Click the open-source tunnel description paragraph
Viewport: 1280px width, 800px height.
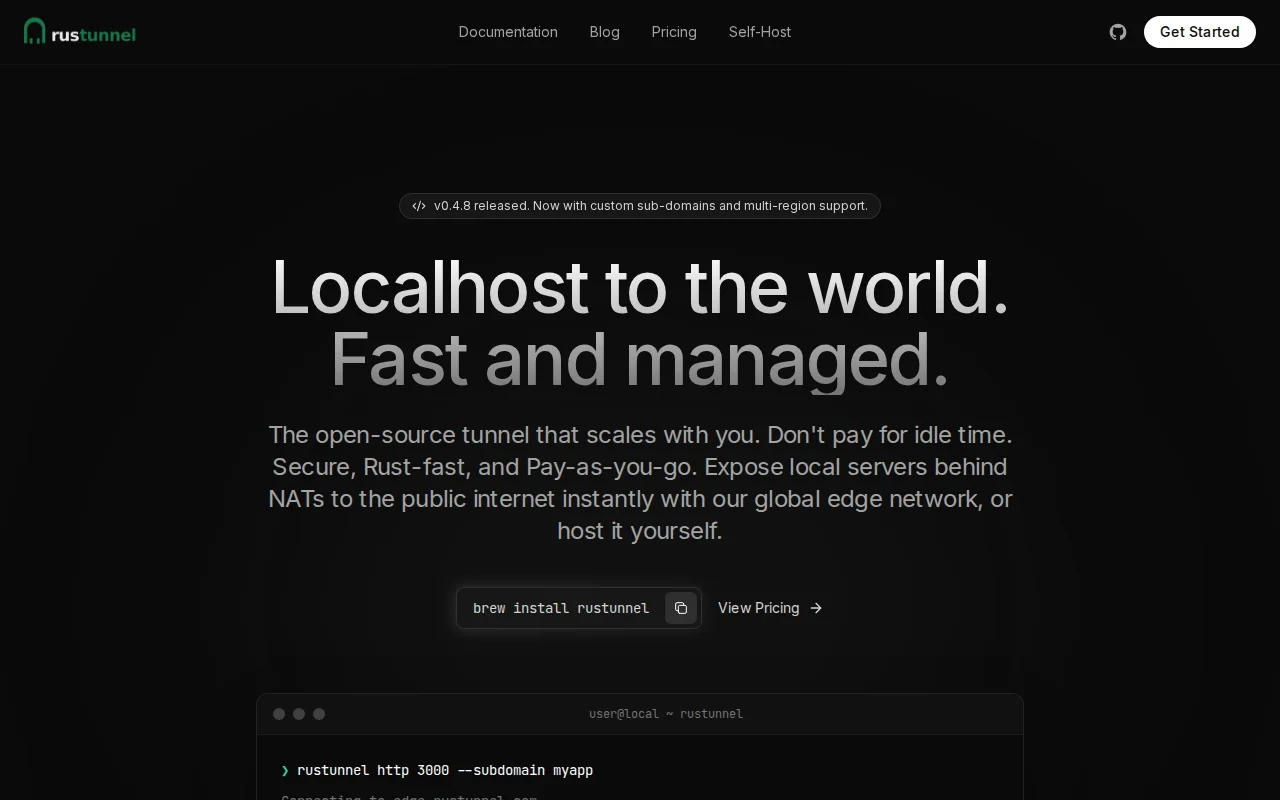[x=640, y=483]
